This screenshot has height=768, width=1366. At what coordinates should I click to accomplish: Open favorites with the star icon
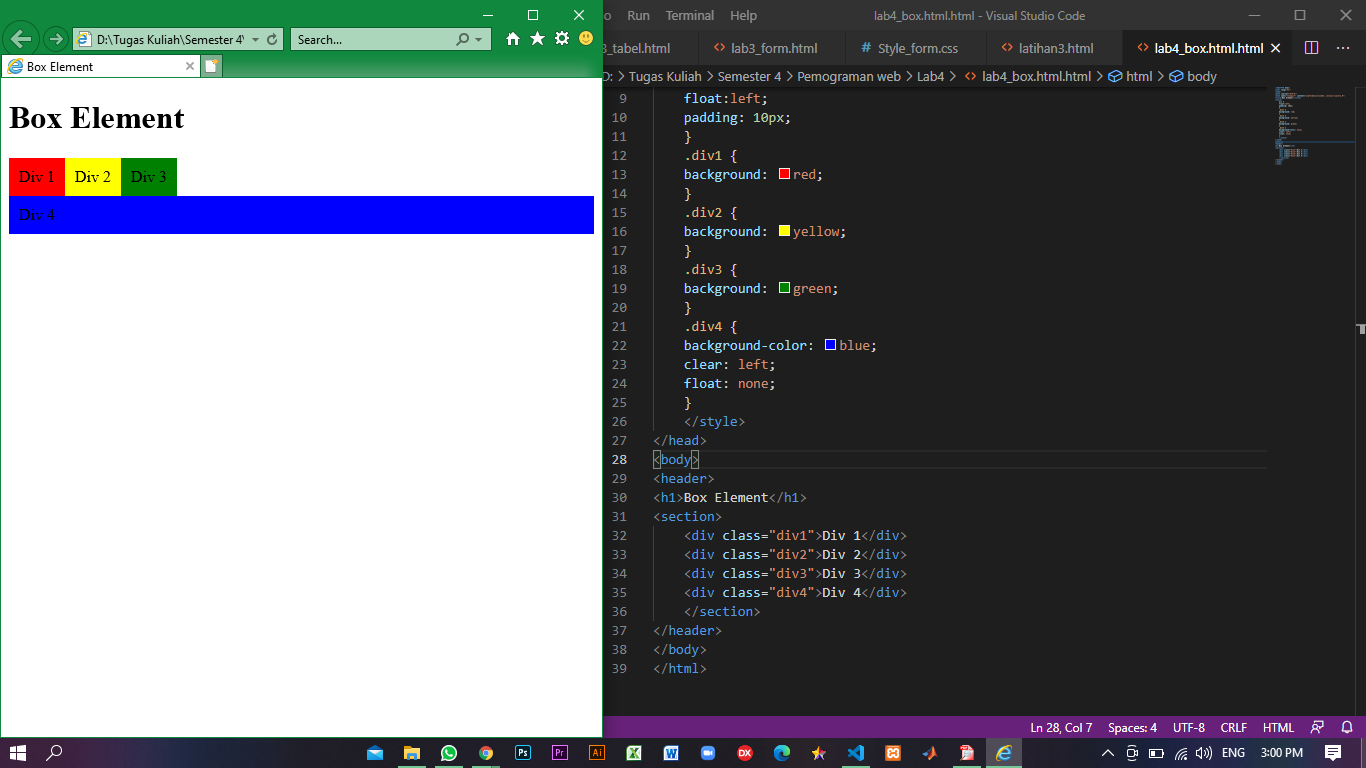538,38
